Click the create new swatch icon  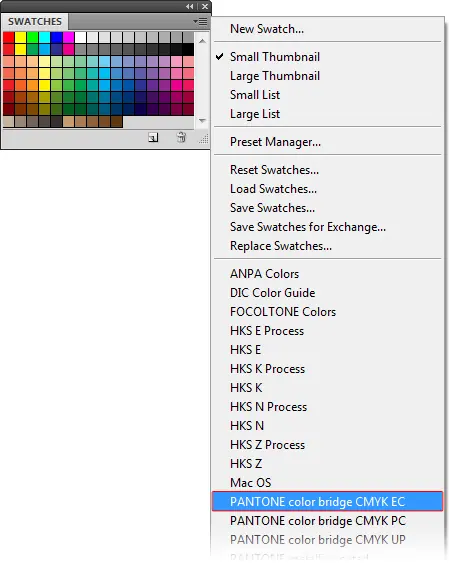click(x=153, y=137)
